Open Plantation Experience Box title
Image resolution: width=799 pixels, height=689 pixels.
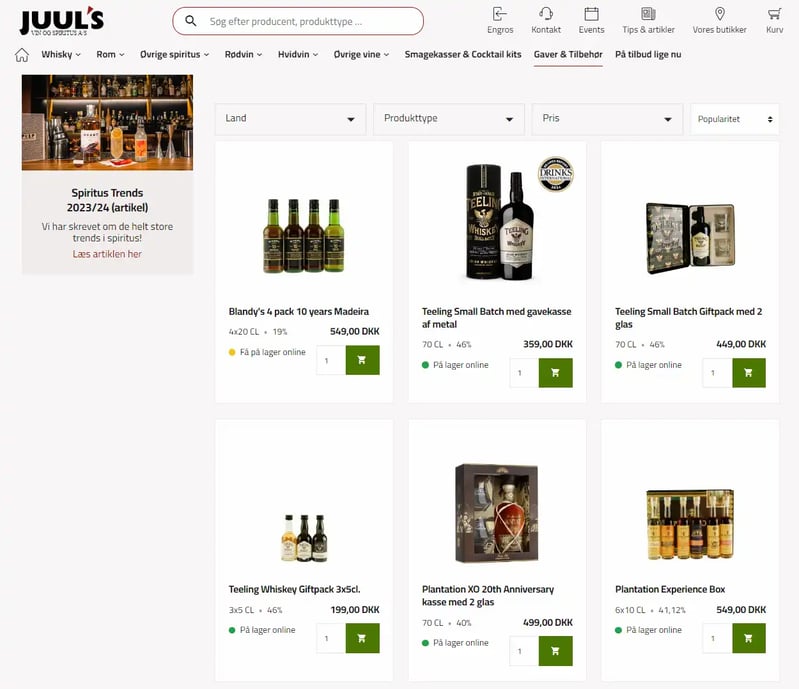point(670,589)
